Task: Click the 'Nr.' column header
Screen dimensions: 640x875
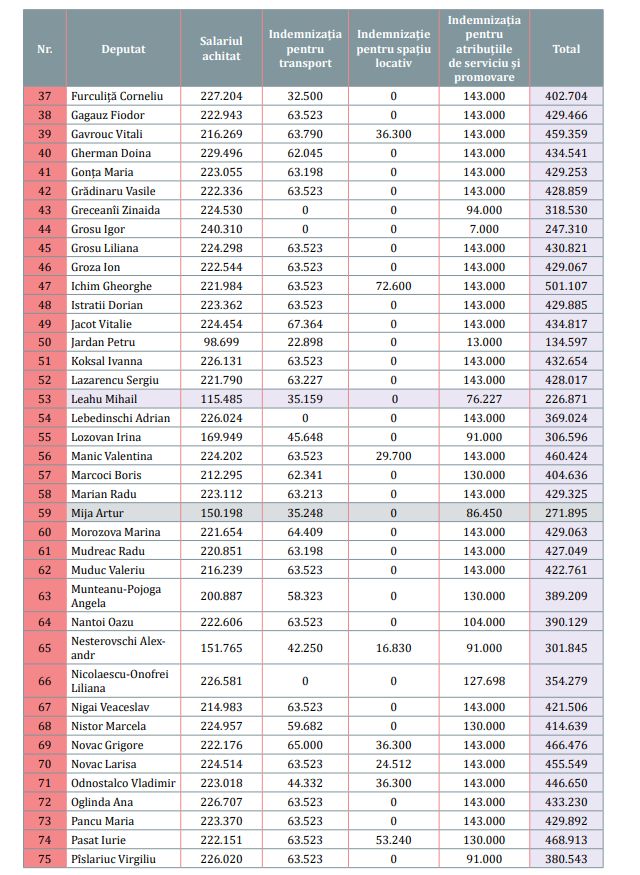Action: [x=45, y=49]
